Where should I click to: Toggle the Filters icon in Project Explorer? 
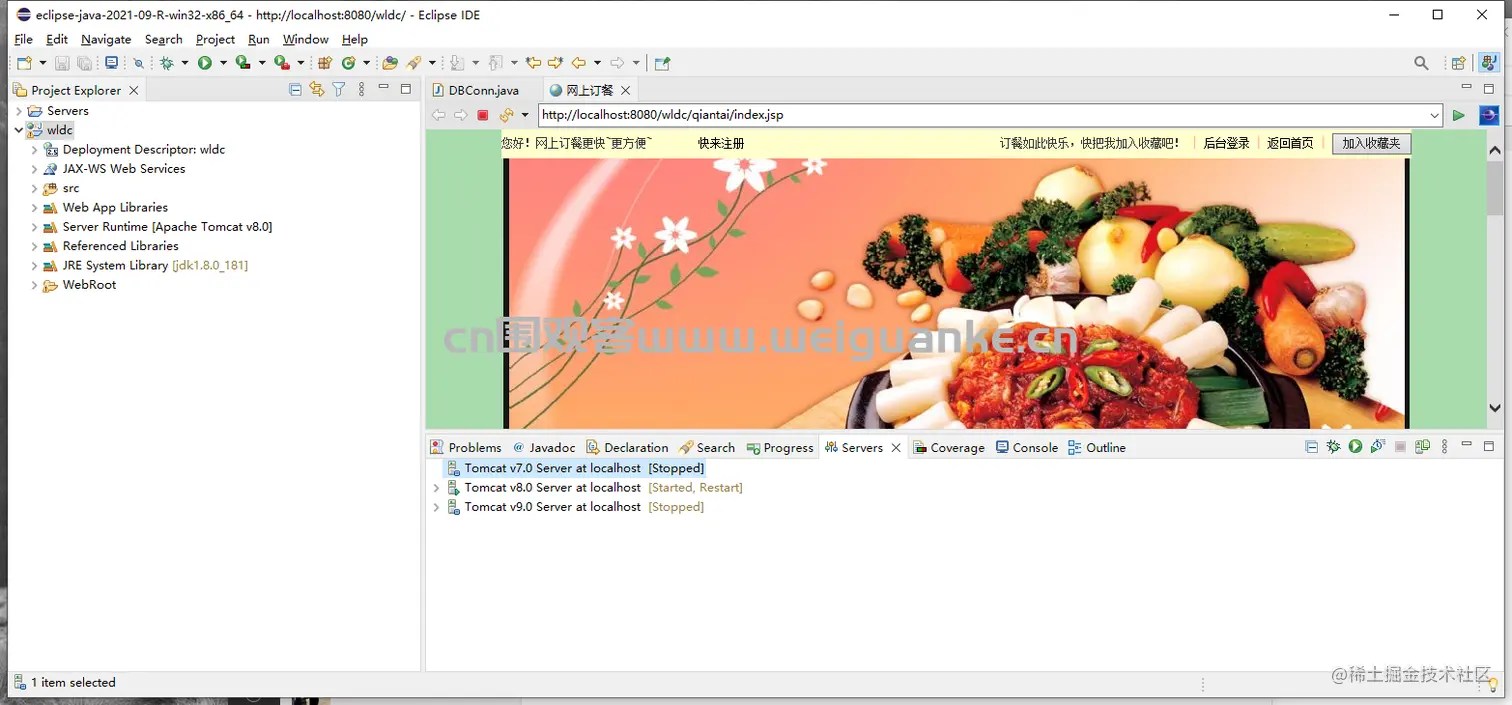pos(338,89)
